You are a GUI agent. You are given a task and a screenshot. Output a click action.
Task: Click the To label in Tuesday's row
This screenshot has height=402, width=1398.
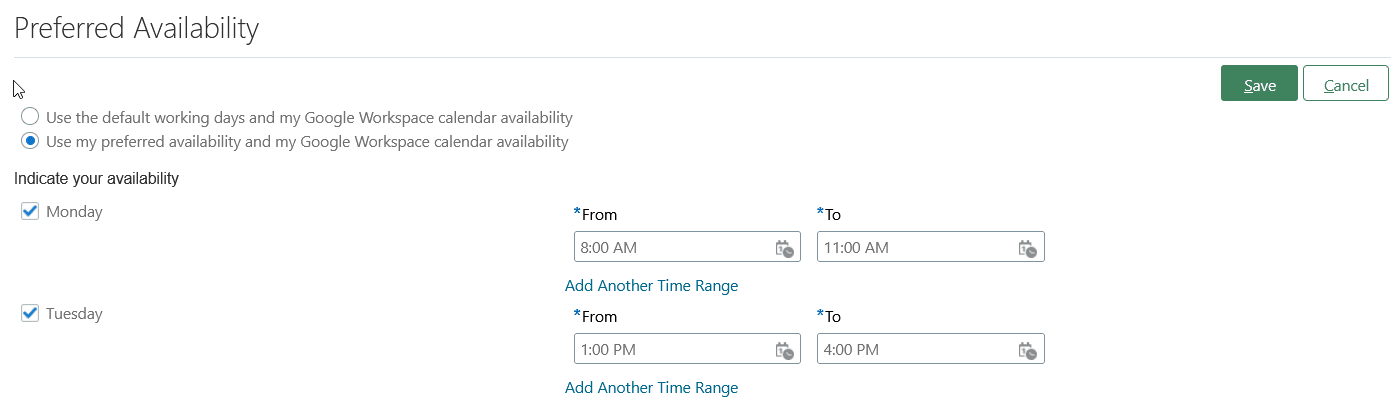pos(833,316)
